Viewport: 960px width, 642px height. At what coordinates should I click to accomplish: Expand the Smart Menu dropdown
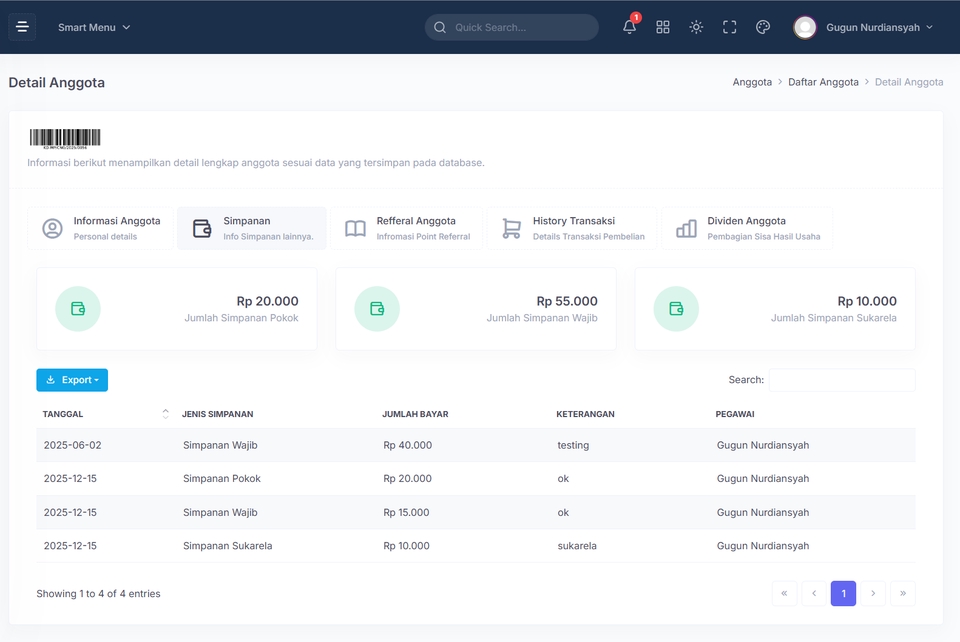tap(94, 28)
